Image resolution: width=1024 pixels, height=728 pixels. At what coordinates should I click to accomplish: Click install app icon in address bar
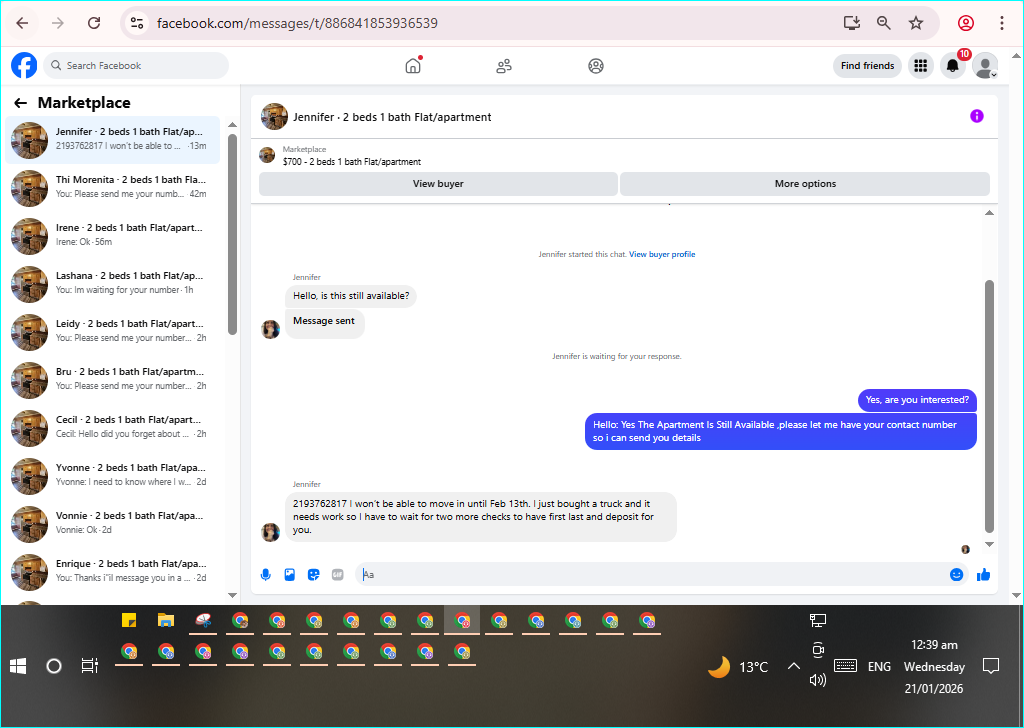852,23
